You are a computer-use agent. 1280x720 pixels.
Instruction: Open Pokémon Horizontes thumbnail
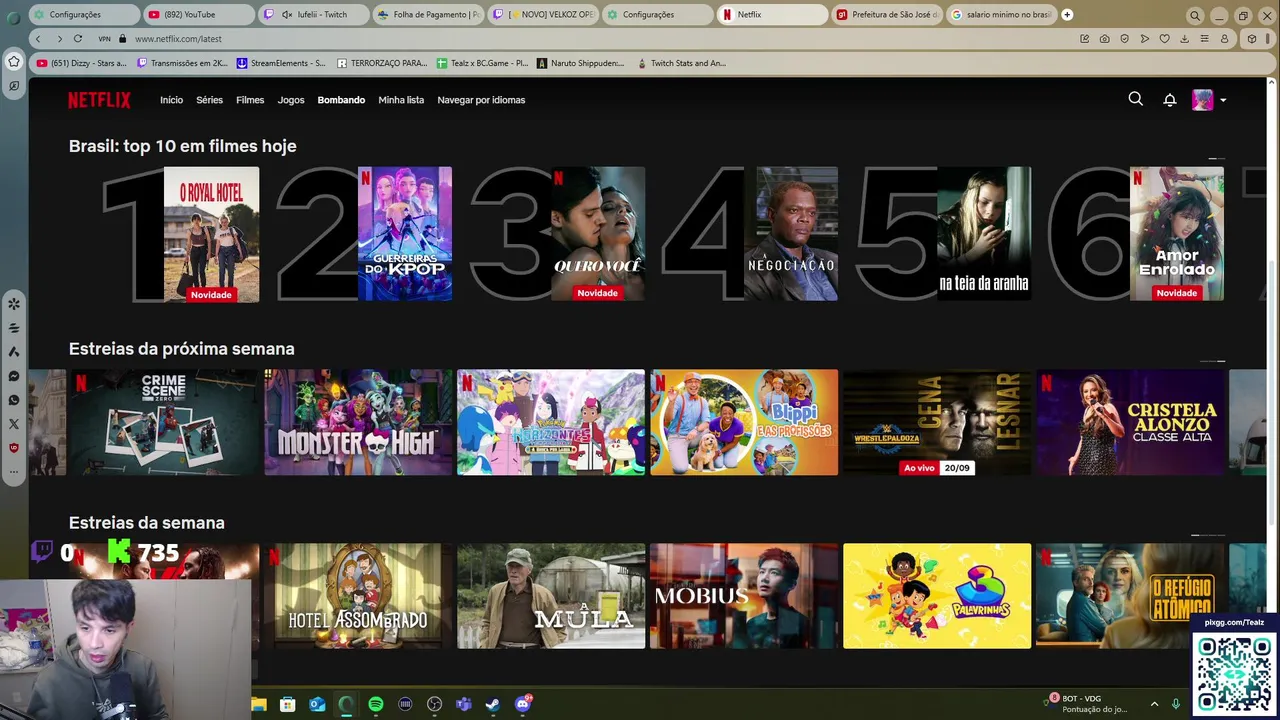(551, 422)
